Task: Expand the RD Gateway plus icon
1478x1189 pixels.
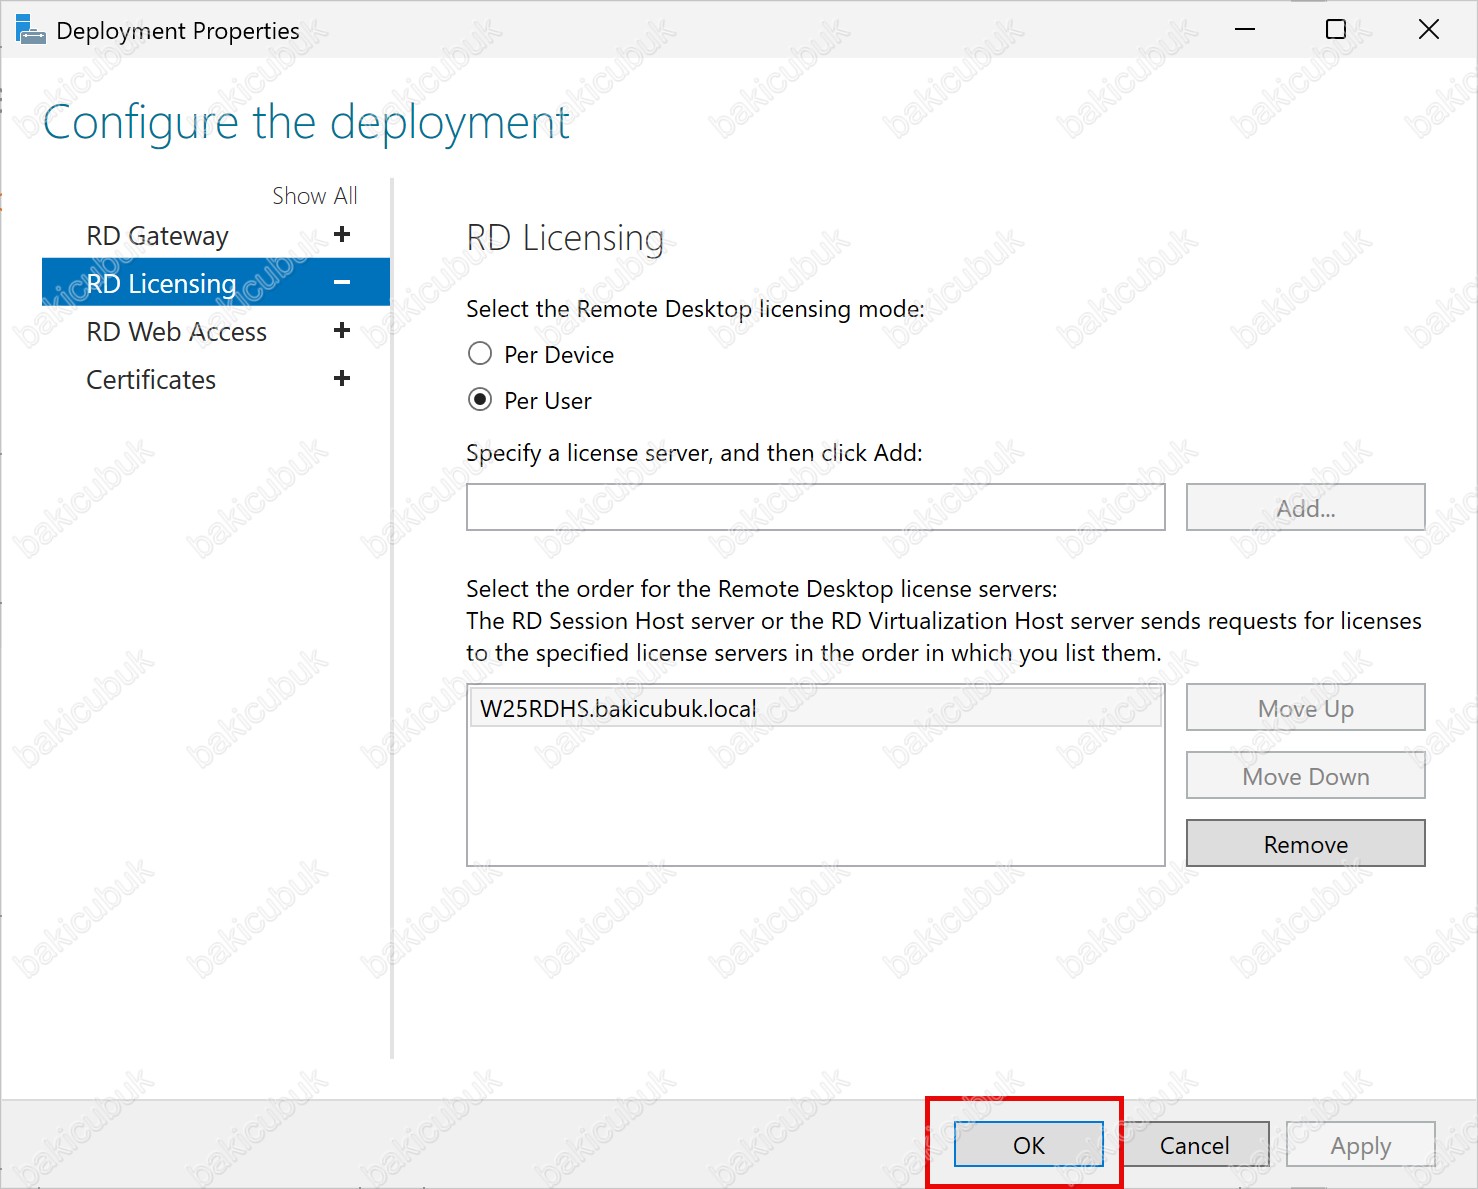Action: pos(342,234)
